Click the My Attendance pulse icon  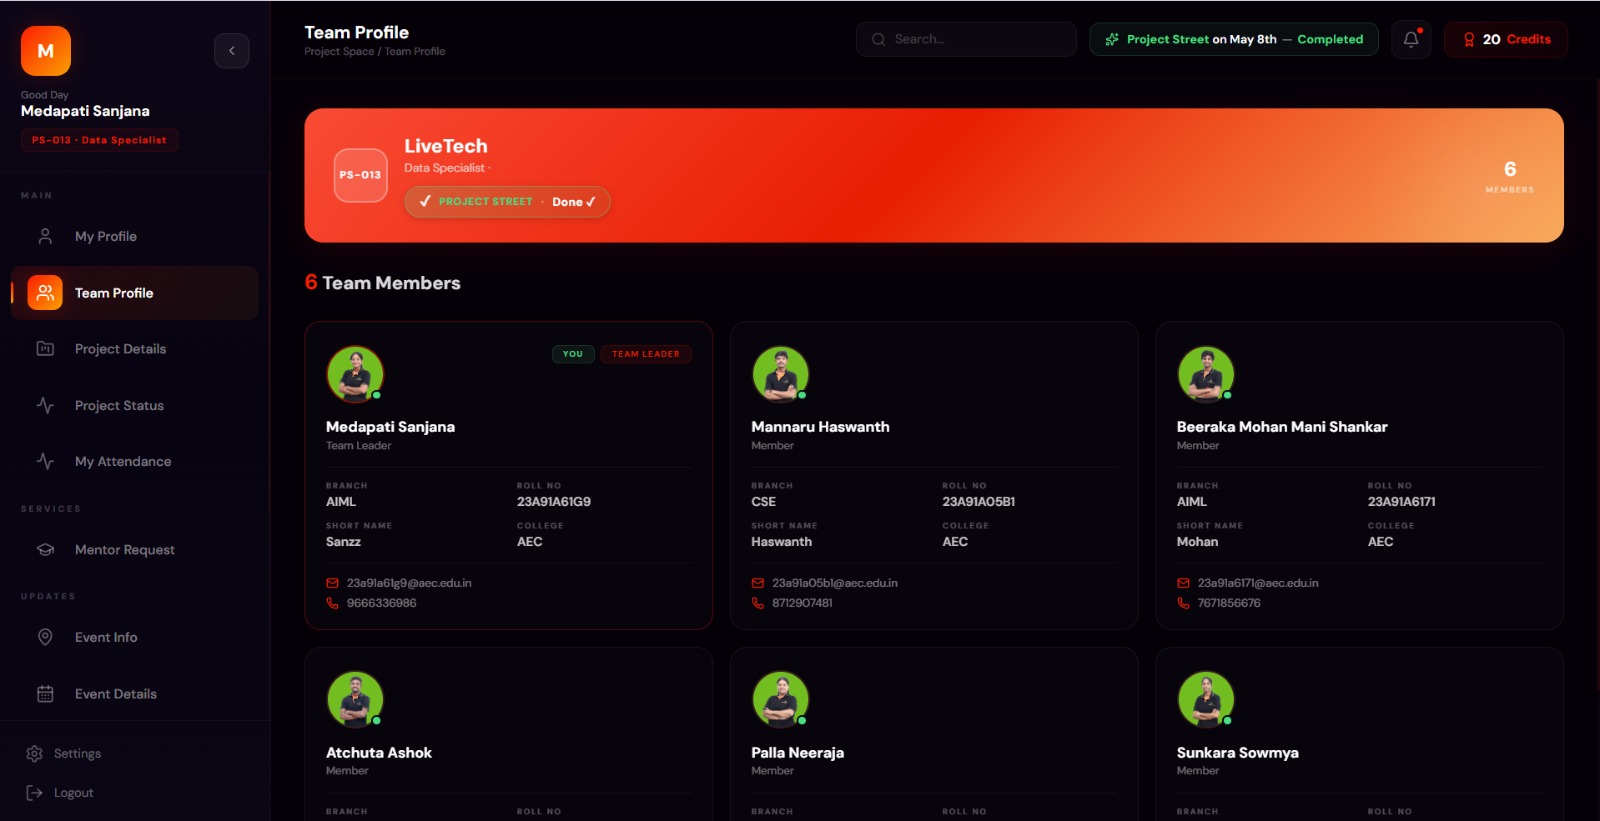[45, 461]
